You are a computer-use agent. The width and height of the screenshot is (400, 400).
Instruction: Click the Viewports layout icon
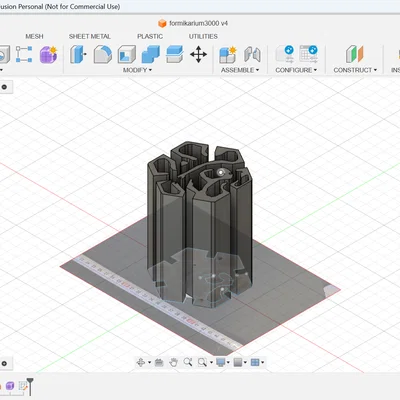255,362
